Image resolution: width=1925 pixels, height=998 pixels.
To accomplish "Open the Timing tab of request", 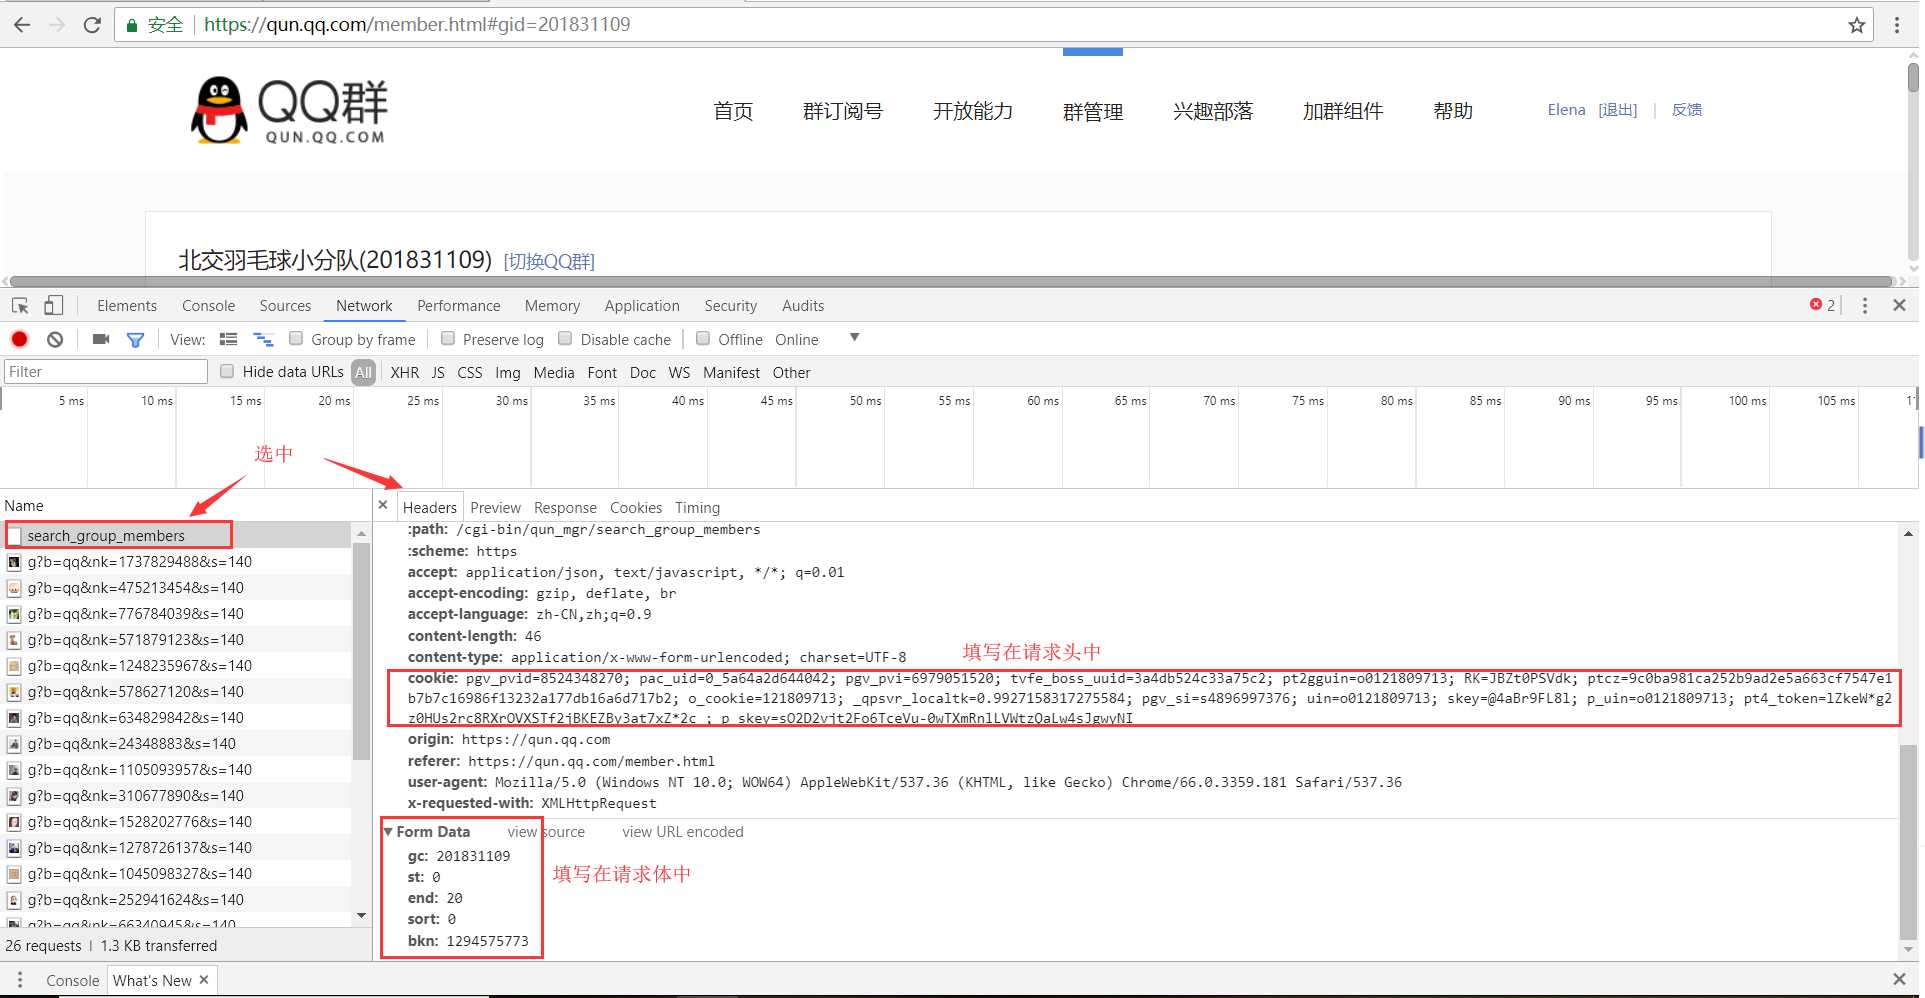I will pos(697,507).
